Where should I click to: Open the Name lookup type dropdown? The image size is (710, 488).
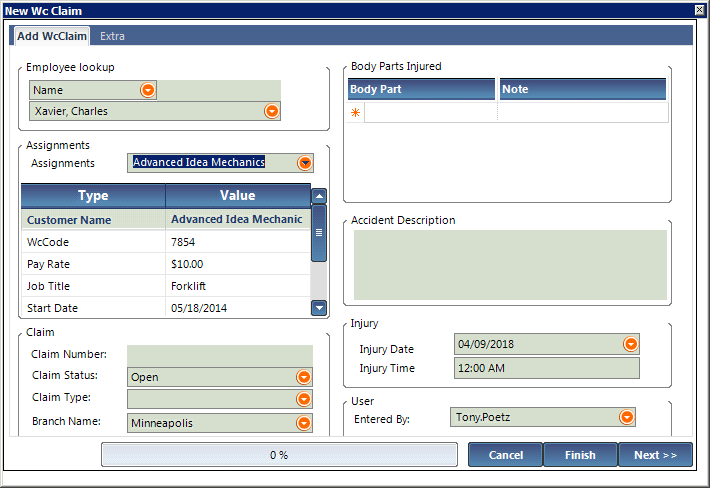(x=148, y=90)
